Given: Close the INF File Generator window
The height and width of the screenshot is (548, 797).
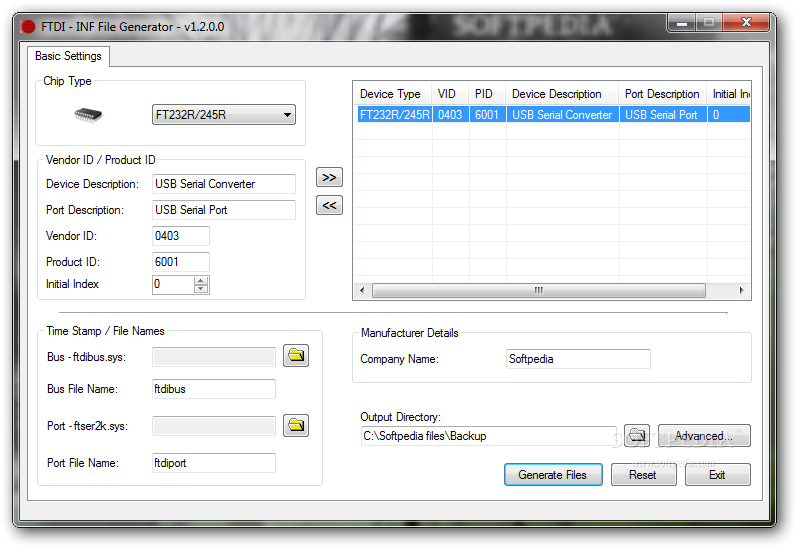Looking at the screenshot, I should click(x=746, y=22).
